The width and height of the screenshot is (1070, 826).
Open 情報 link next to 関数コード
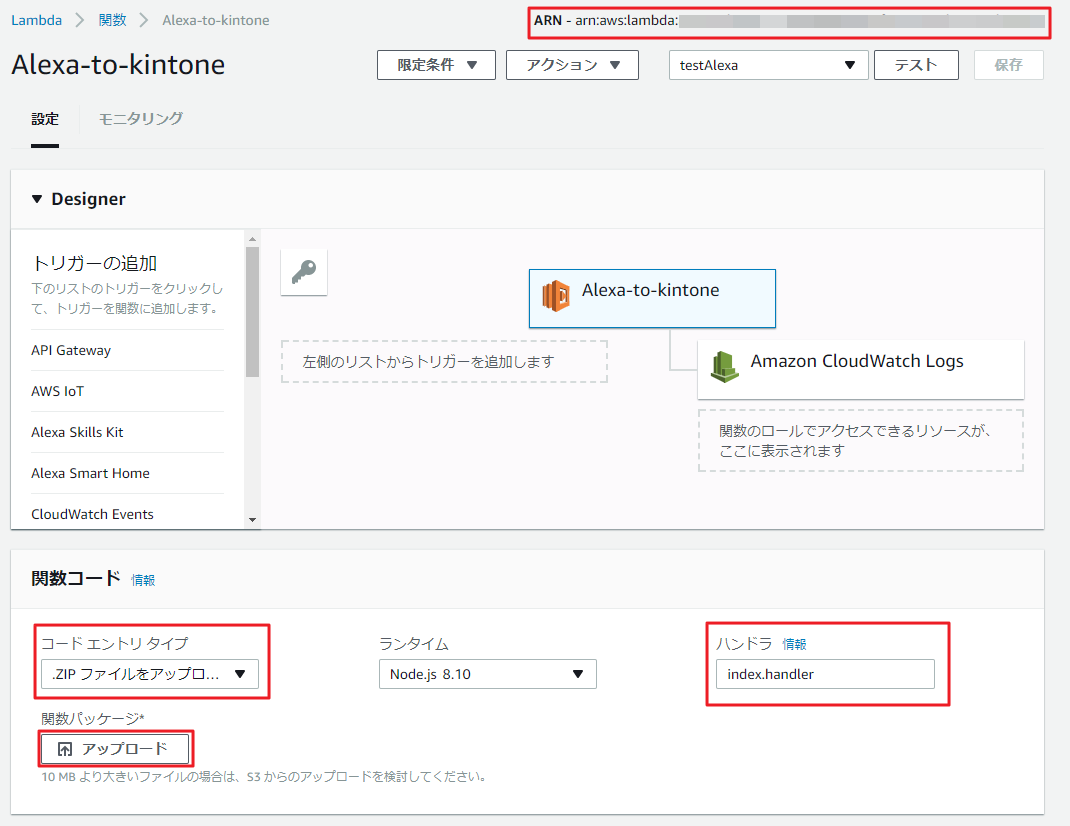click(143, 580)
